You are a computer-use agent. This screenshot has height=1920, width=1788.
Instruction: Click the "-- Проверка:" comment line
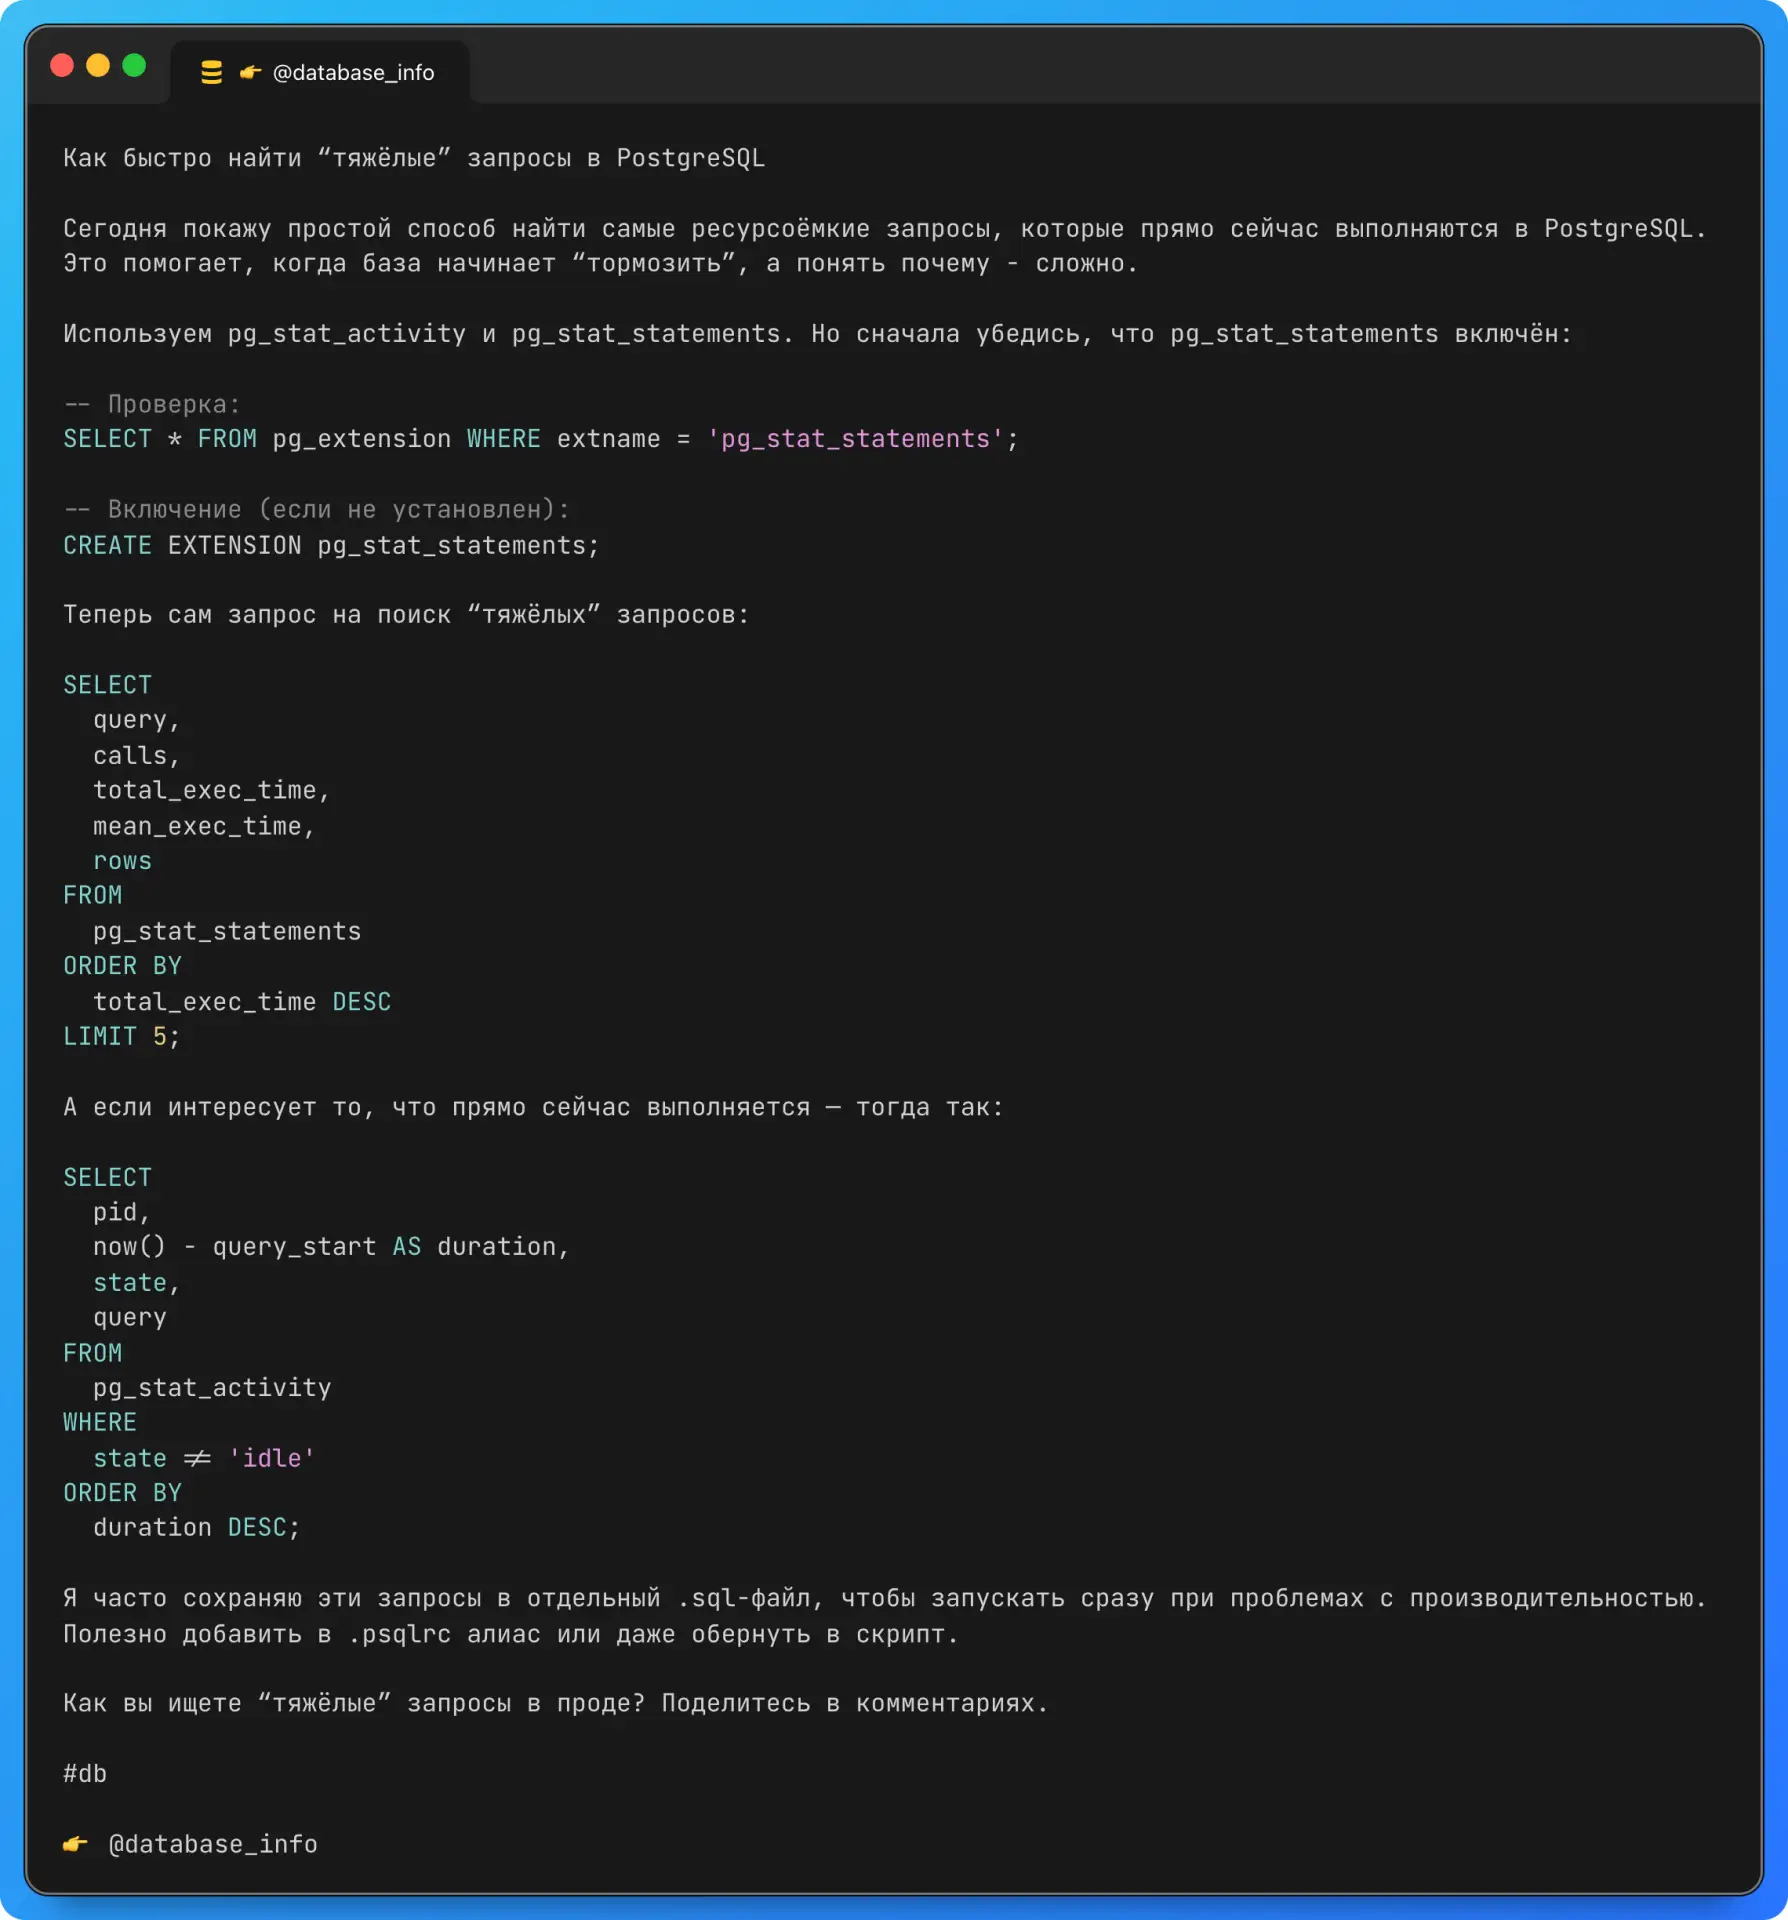coord(152,404)
